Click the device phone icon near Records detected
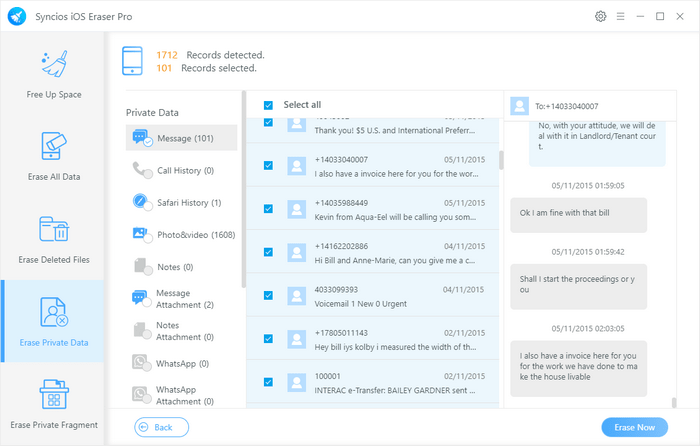Screen dimensions: 700x446 click(x=132, y=61)
